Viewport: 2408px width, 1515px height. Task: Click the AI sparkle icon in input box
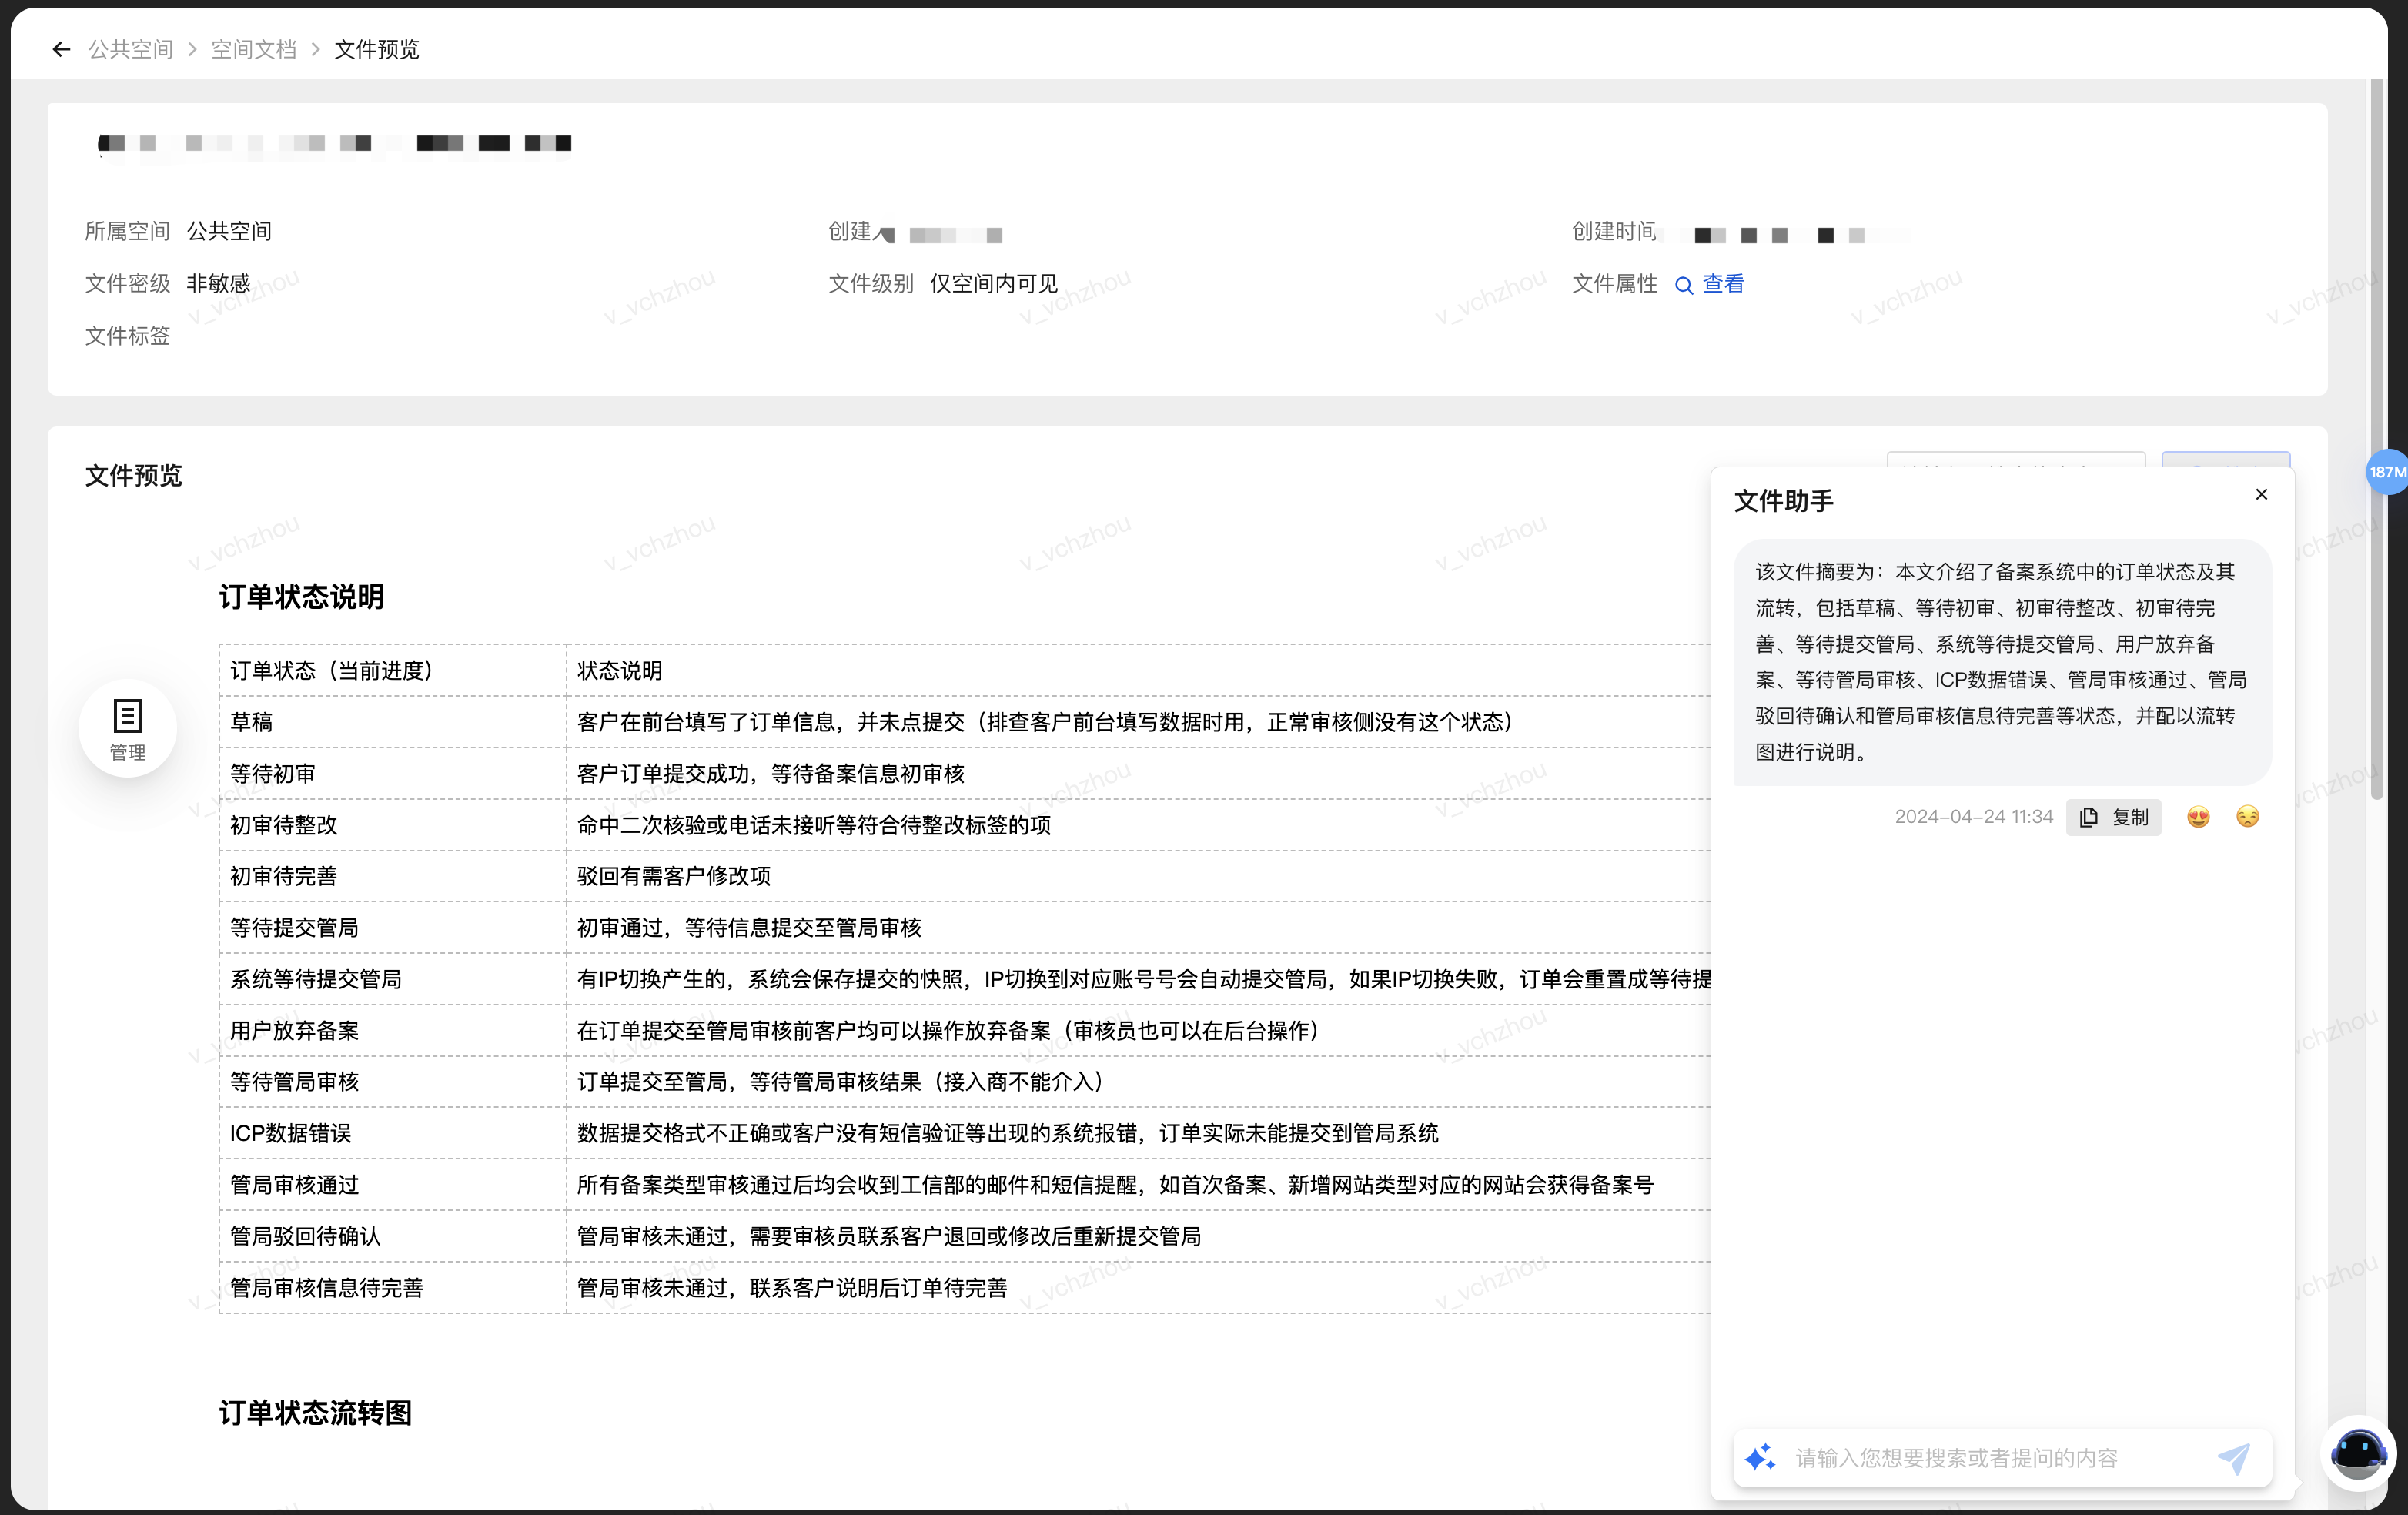(x=1760, y=1457)
